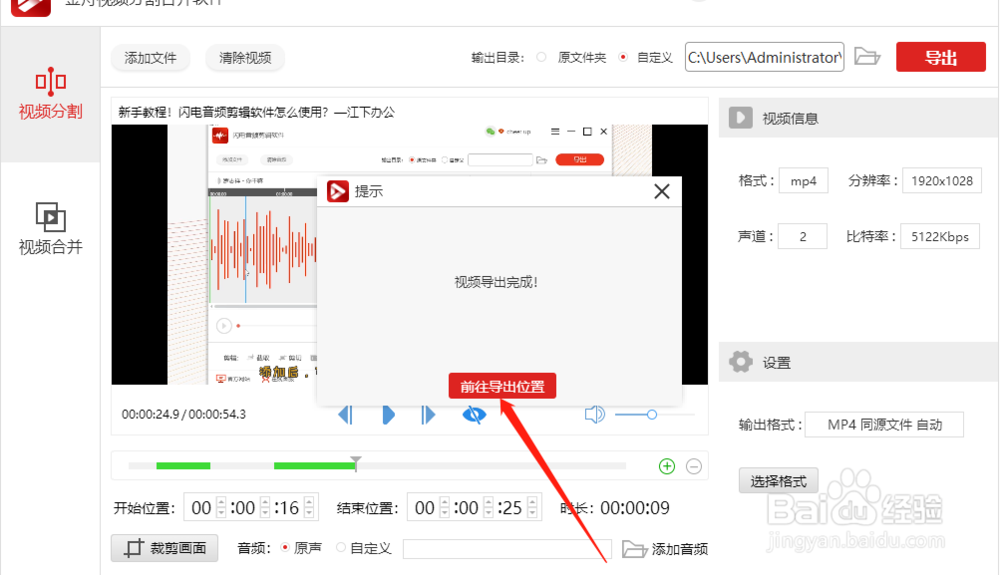Adjust start position hours stepper arrows
This screenshot has width=1000, height=575.
pyautogui.click(x=221, y=508)
